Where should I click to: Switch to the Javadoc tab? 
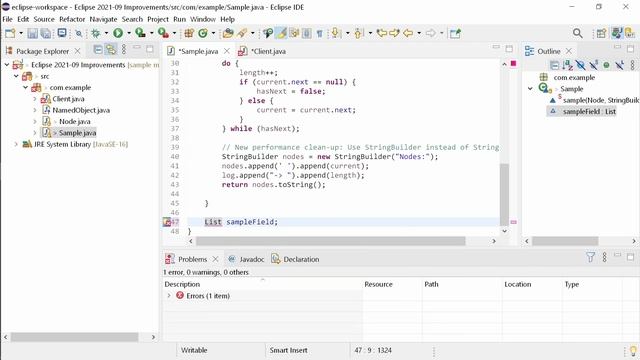tap(246, 259)
